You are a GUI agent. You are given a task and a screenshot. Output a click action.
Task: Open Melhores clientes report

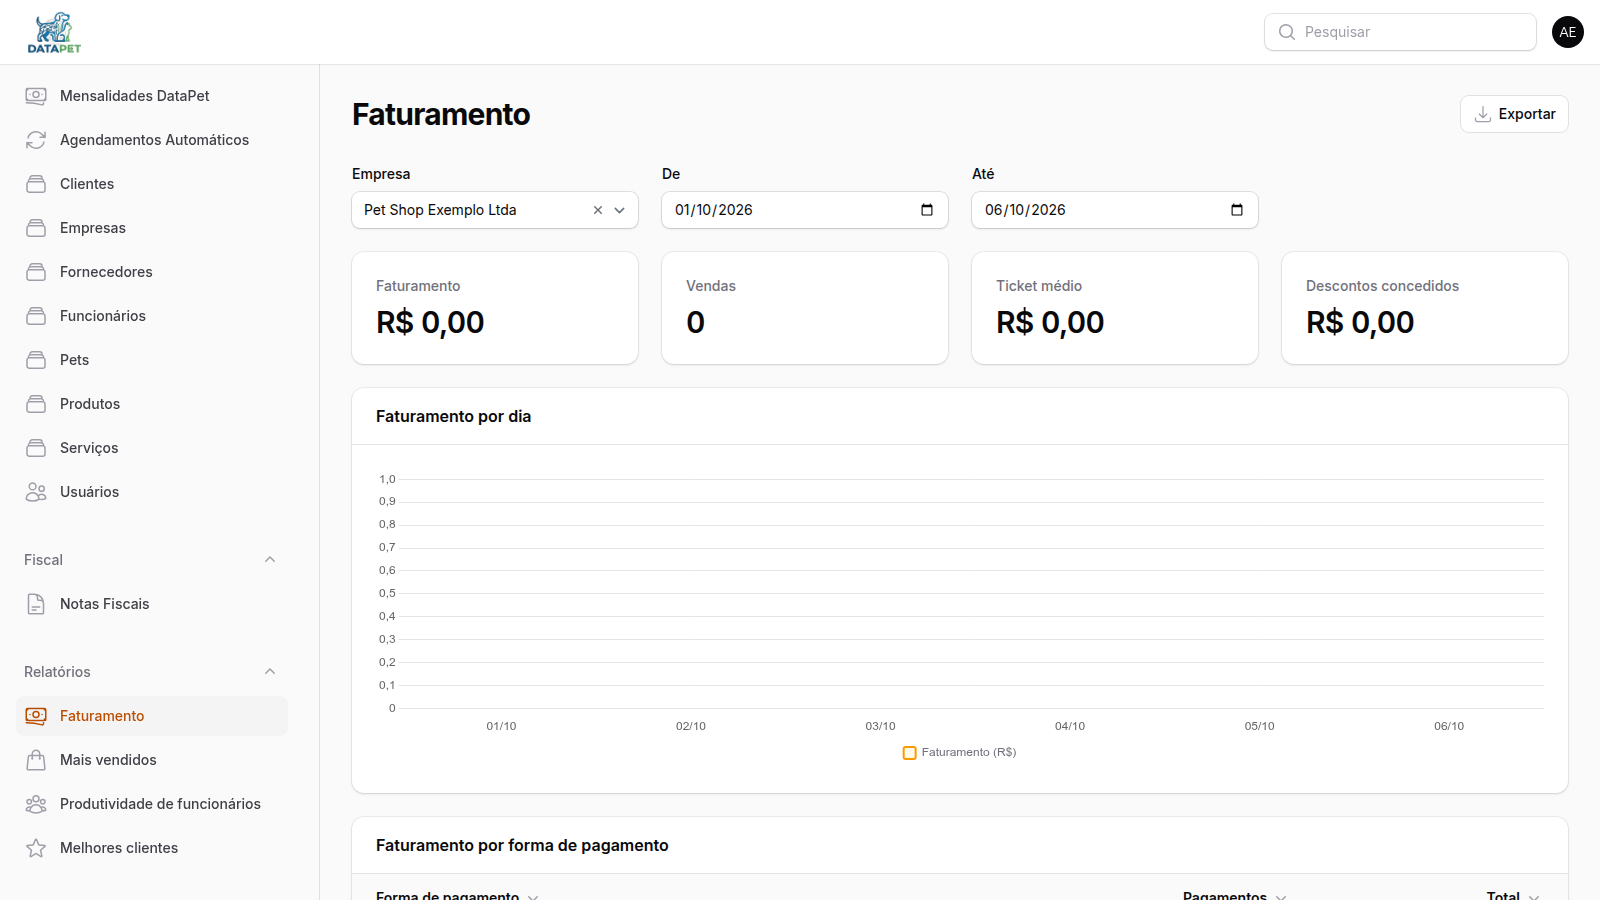pos(152,848)
